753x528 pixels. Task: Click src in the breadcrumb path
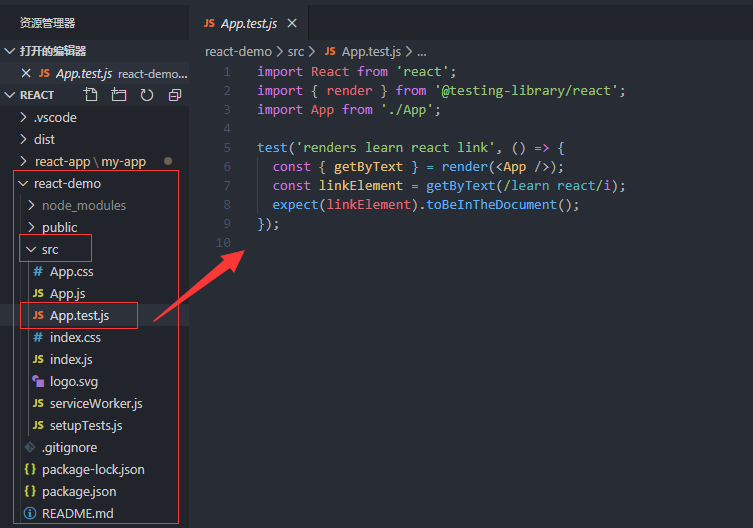tap(296, 51)
